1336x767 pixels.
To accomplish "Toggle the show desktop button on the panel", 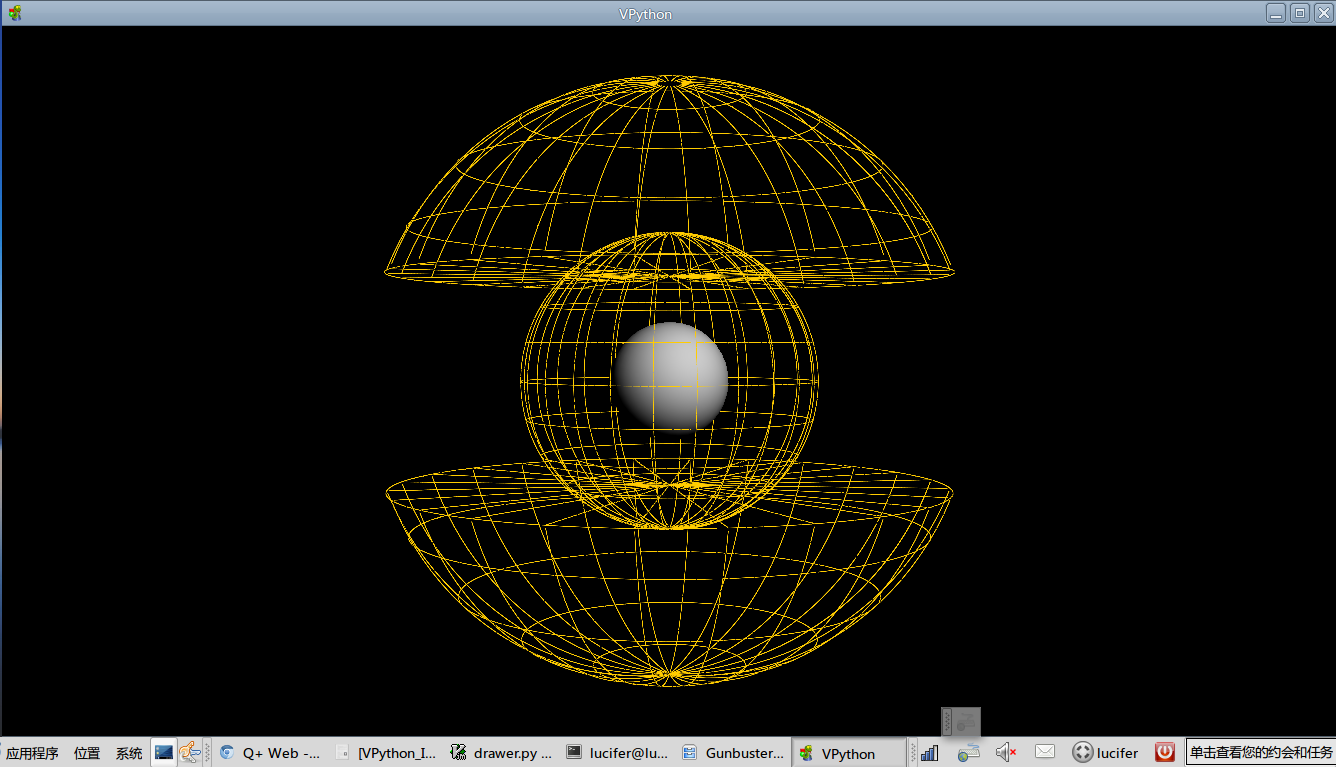I will (164, 751).
